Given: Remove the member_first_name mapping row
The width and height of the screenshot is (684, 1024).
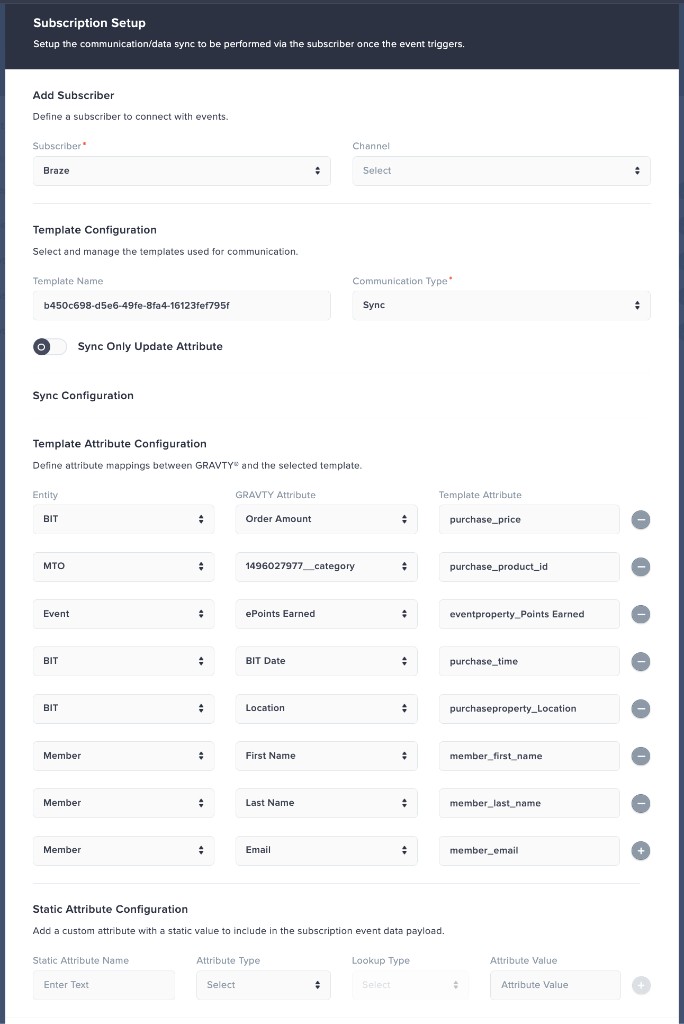Looking at the screenshot, I should tap(640, 756).
